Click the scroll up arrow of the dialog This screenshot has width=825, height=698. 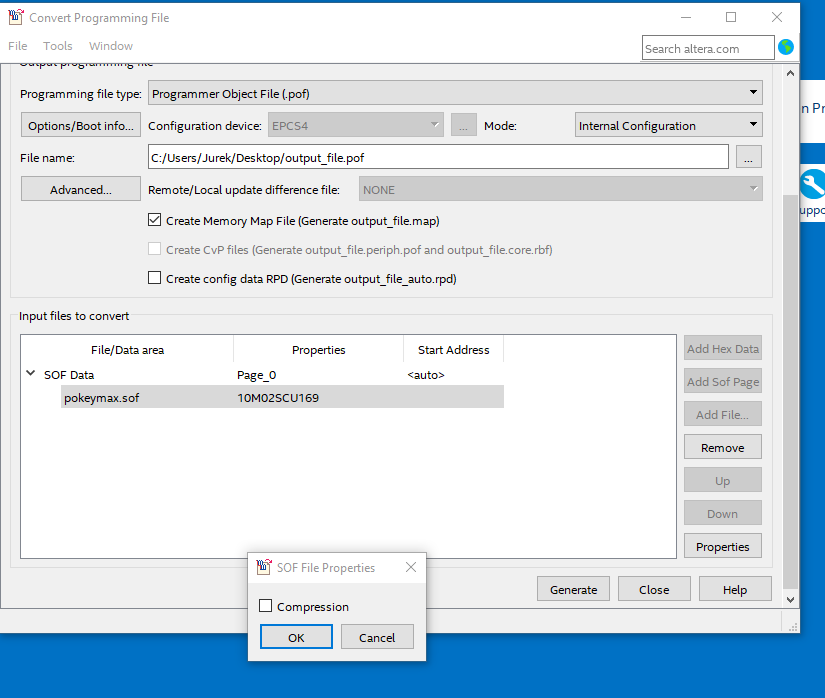point(790,73)
